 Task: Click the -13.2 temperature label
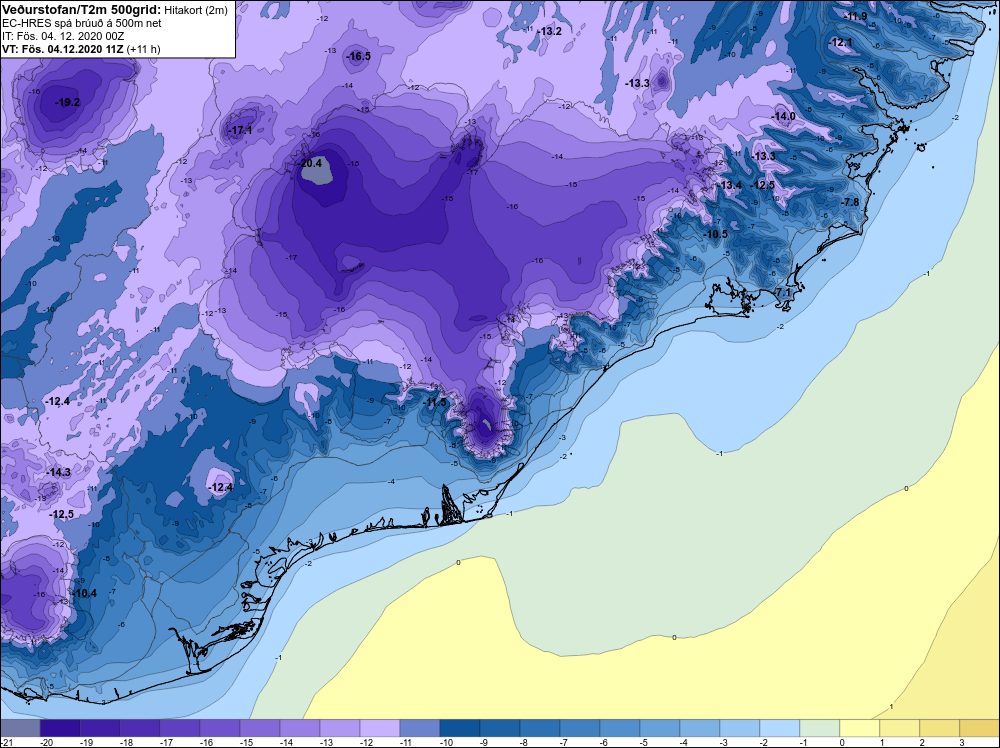tap(549, 31)
